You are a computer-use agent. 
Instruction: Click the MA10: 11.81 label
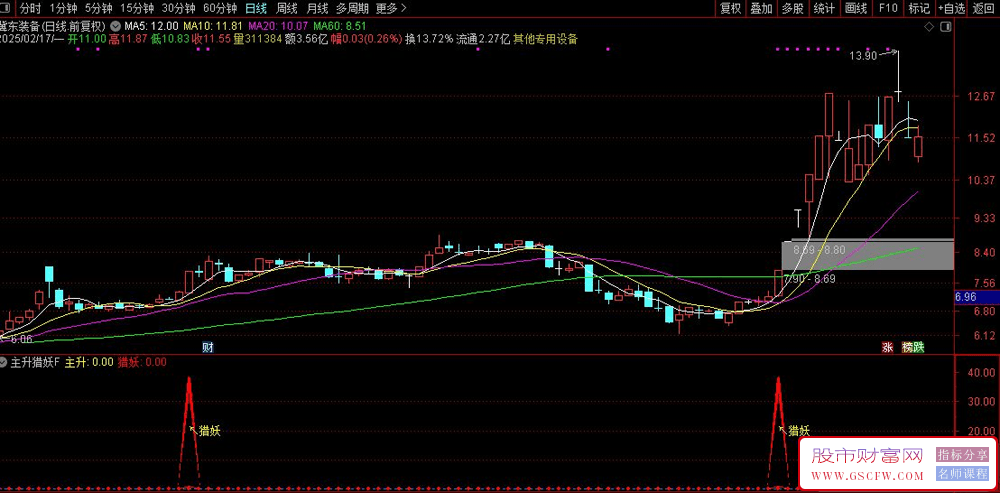click(212, 27)
